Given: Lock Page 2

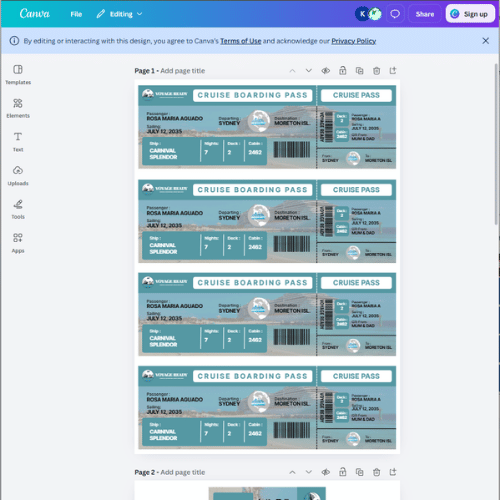Looking at the screenshot, I should (343, 472).
